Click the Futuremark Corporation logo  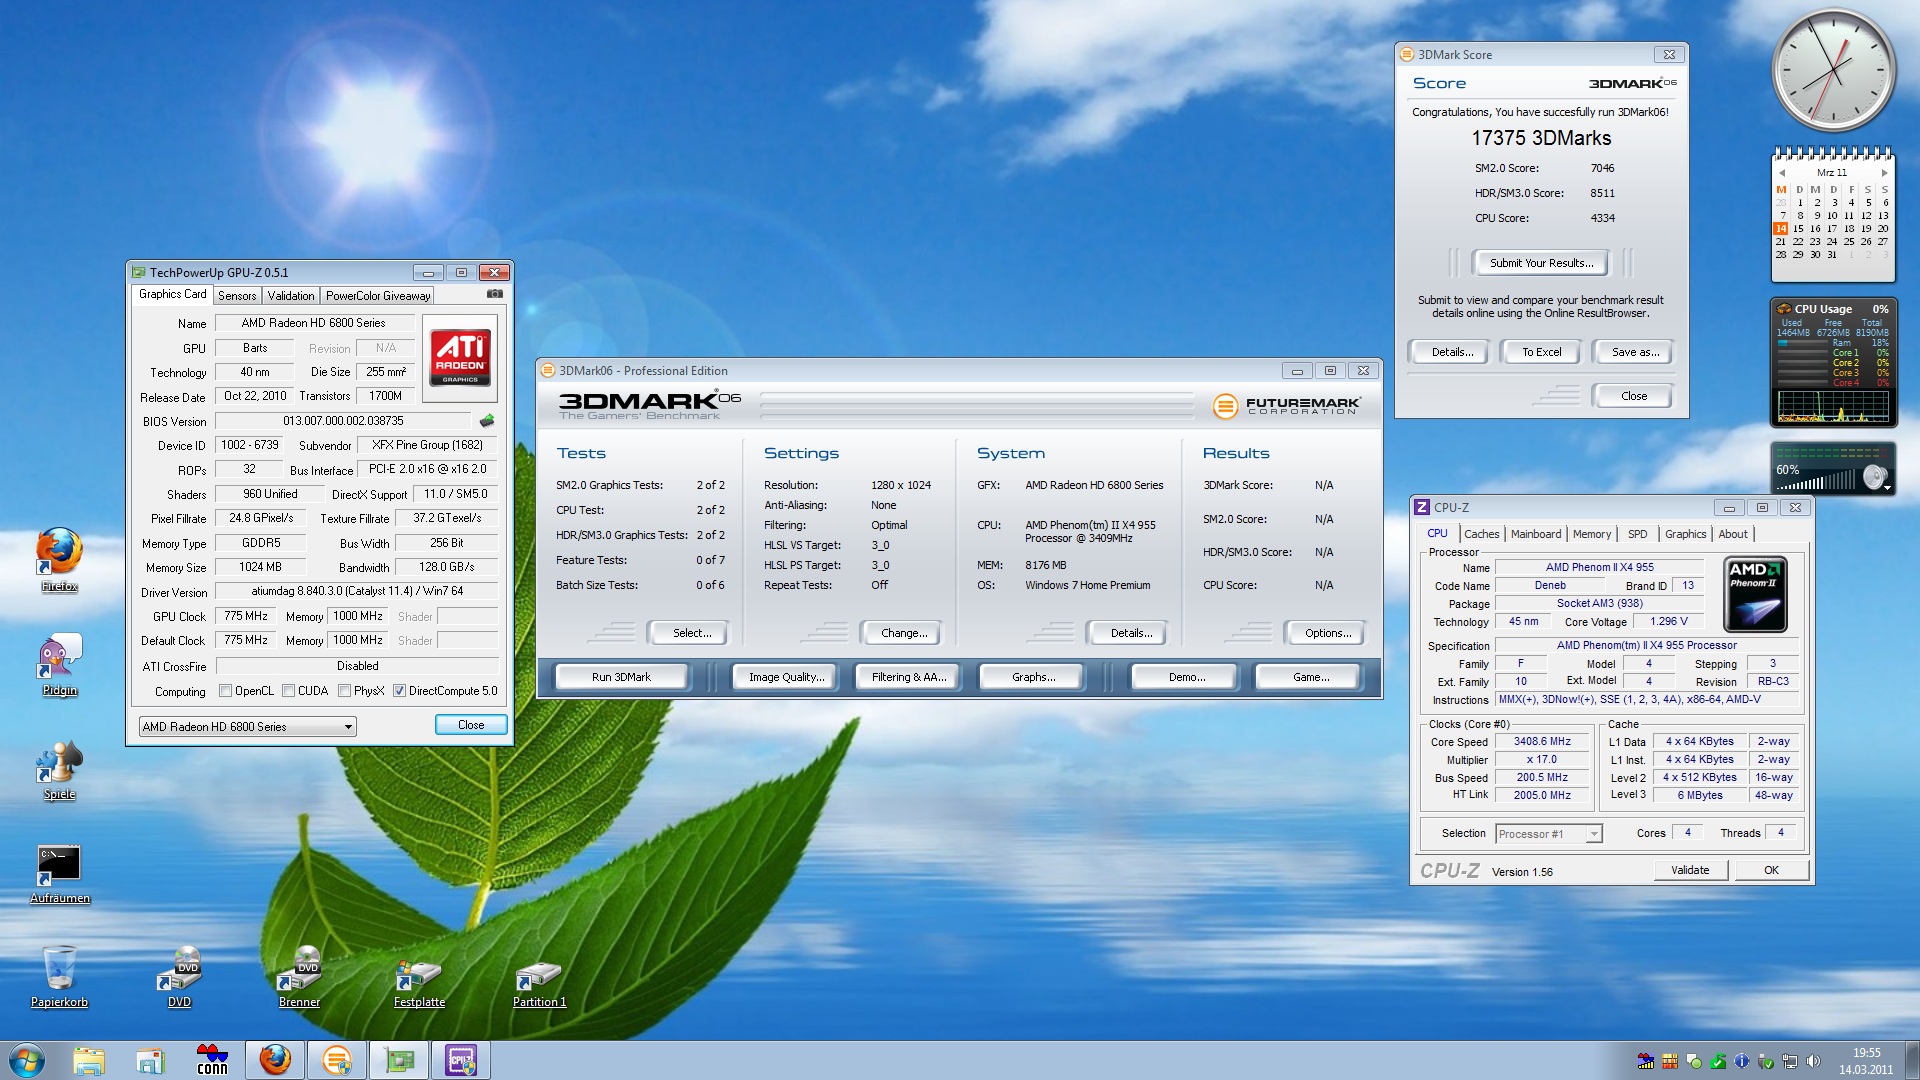point(1286,405)
